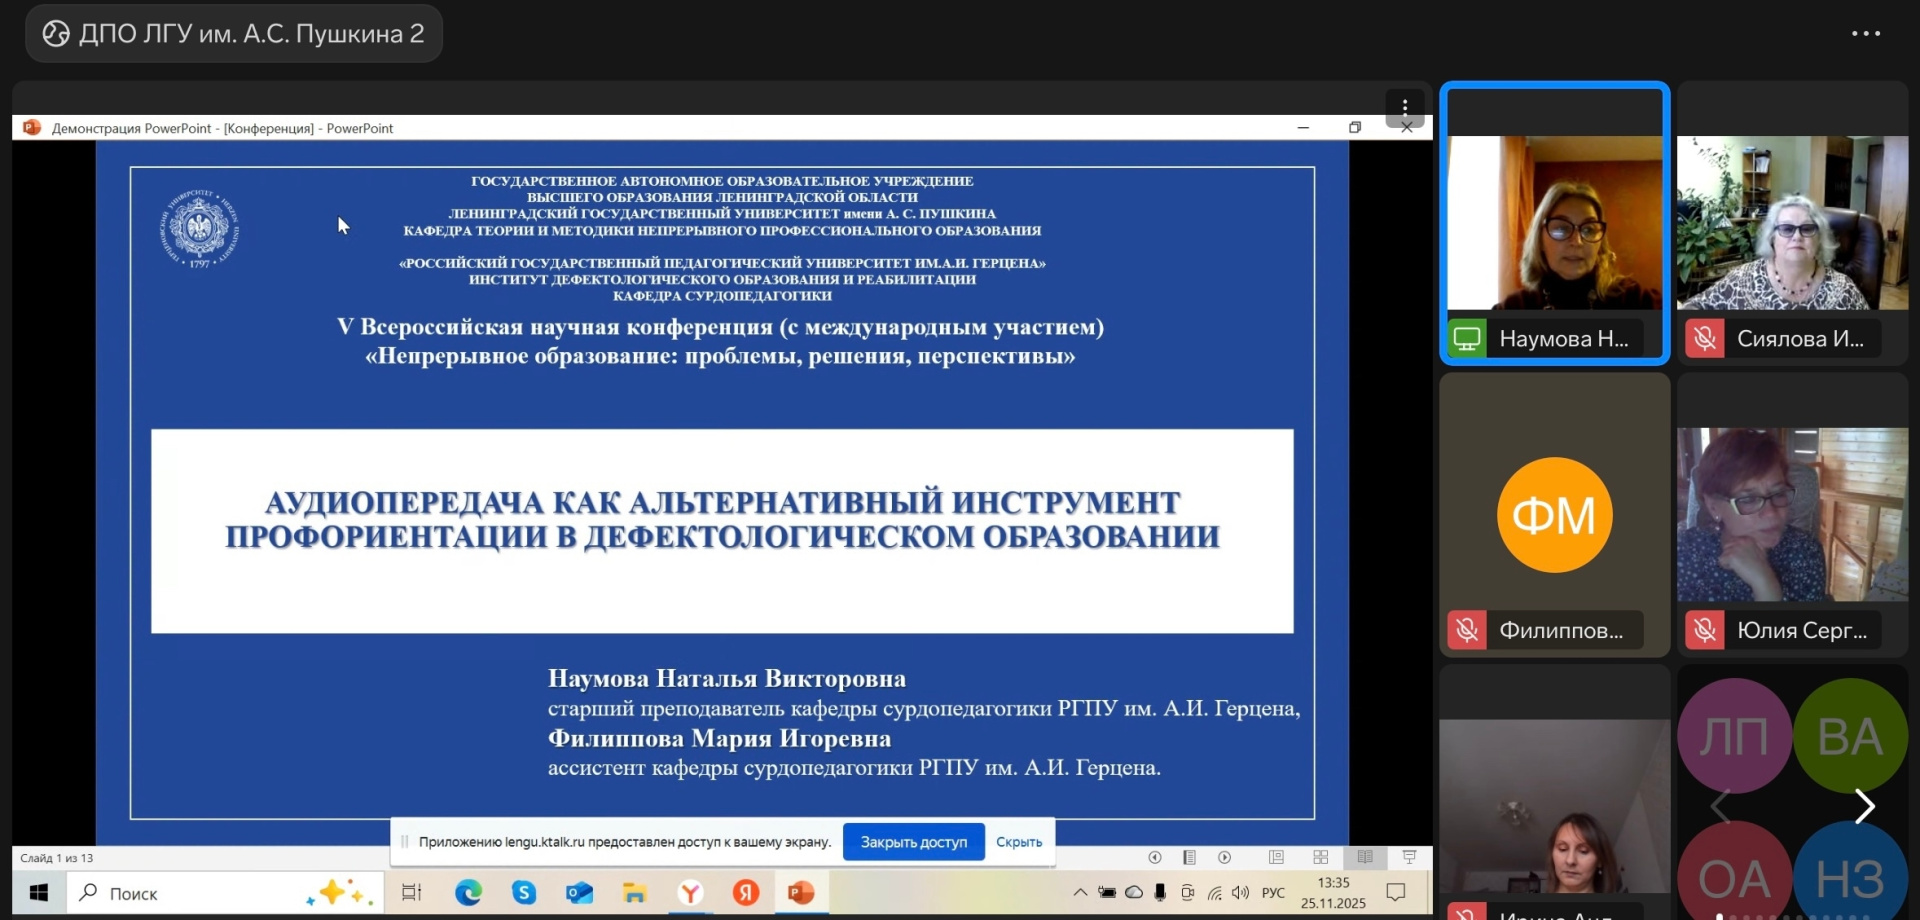Expand hidden icons in the system tray
The height and width of the screenshot is (920, 1920).
tap(1080, 893)
